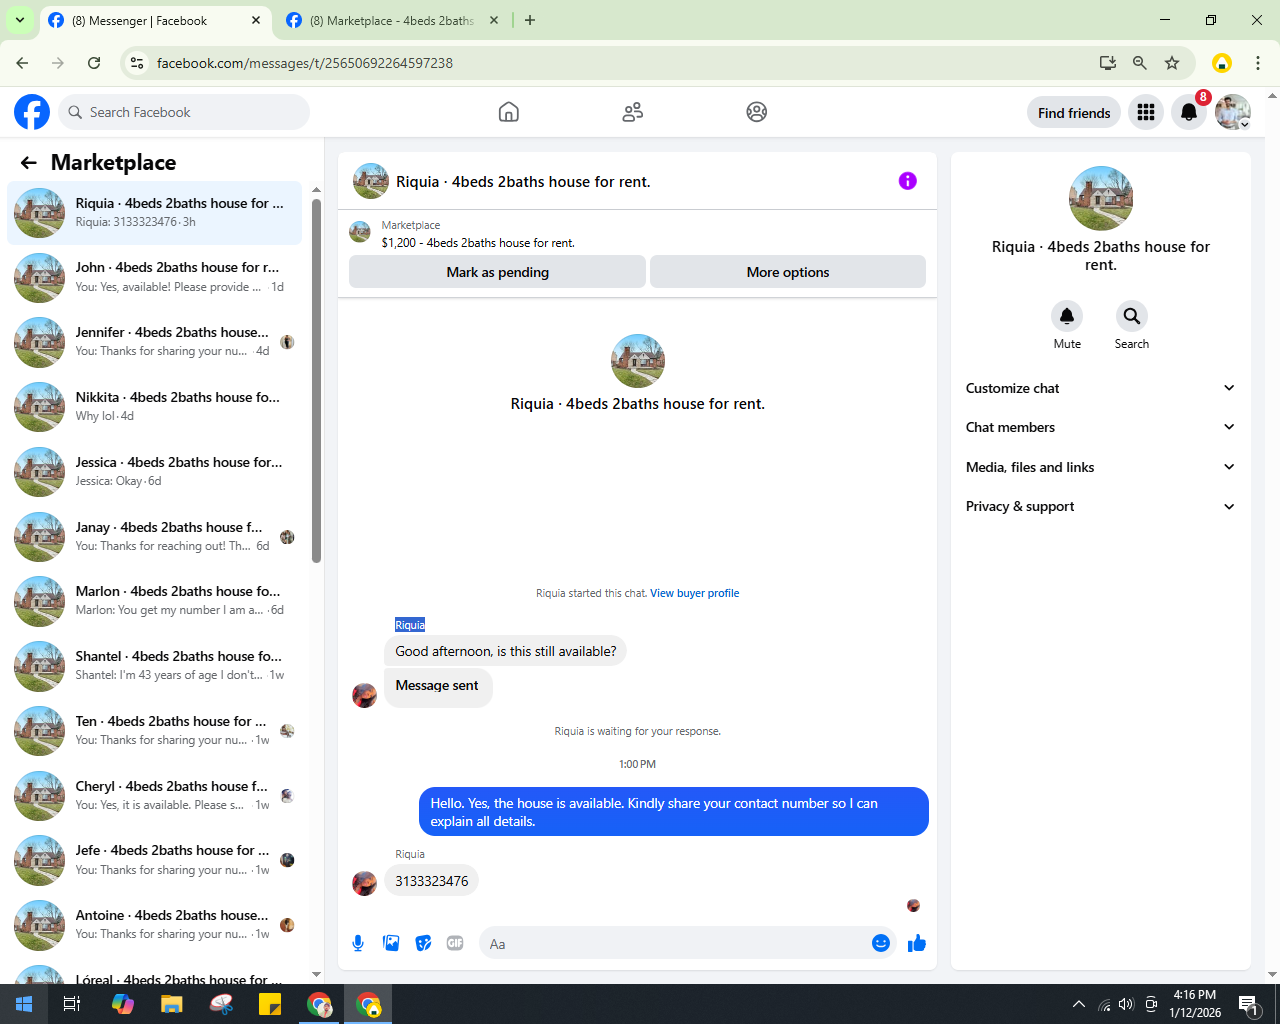
Task: Click Mark as pending button
Action: click(x=497, y=272)
